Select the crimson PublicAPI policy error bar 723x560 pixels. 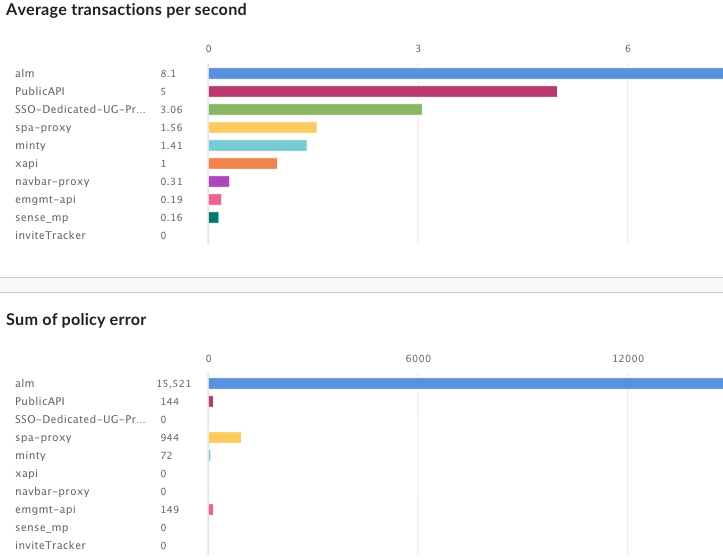coord(211,401)
